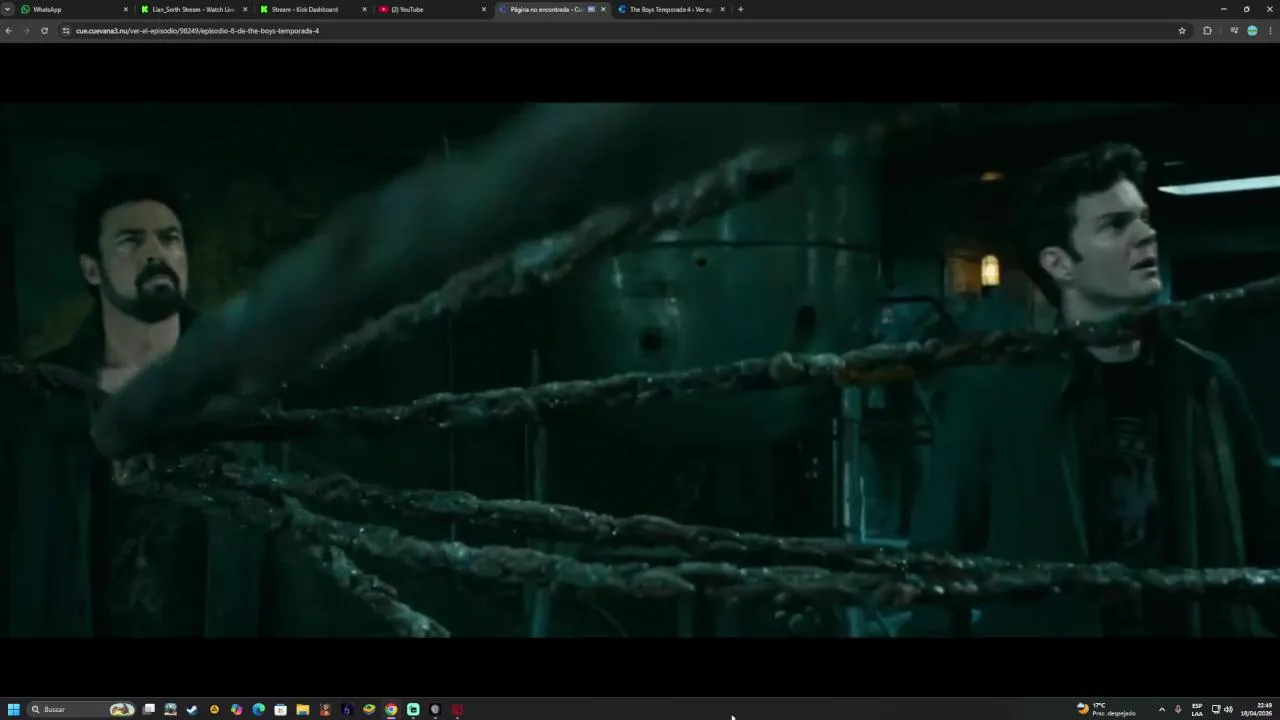Screen dimensions: 1280x720
Task: Open Steam from the taskbar
Action: (x=192, y=709)
